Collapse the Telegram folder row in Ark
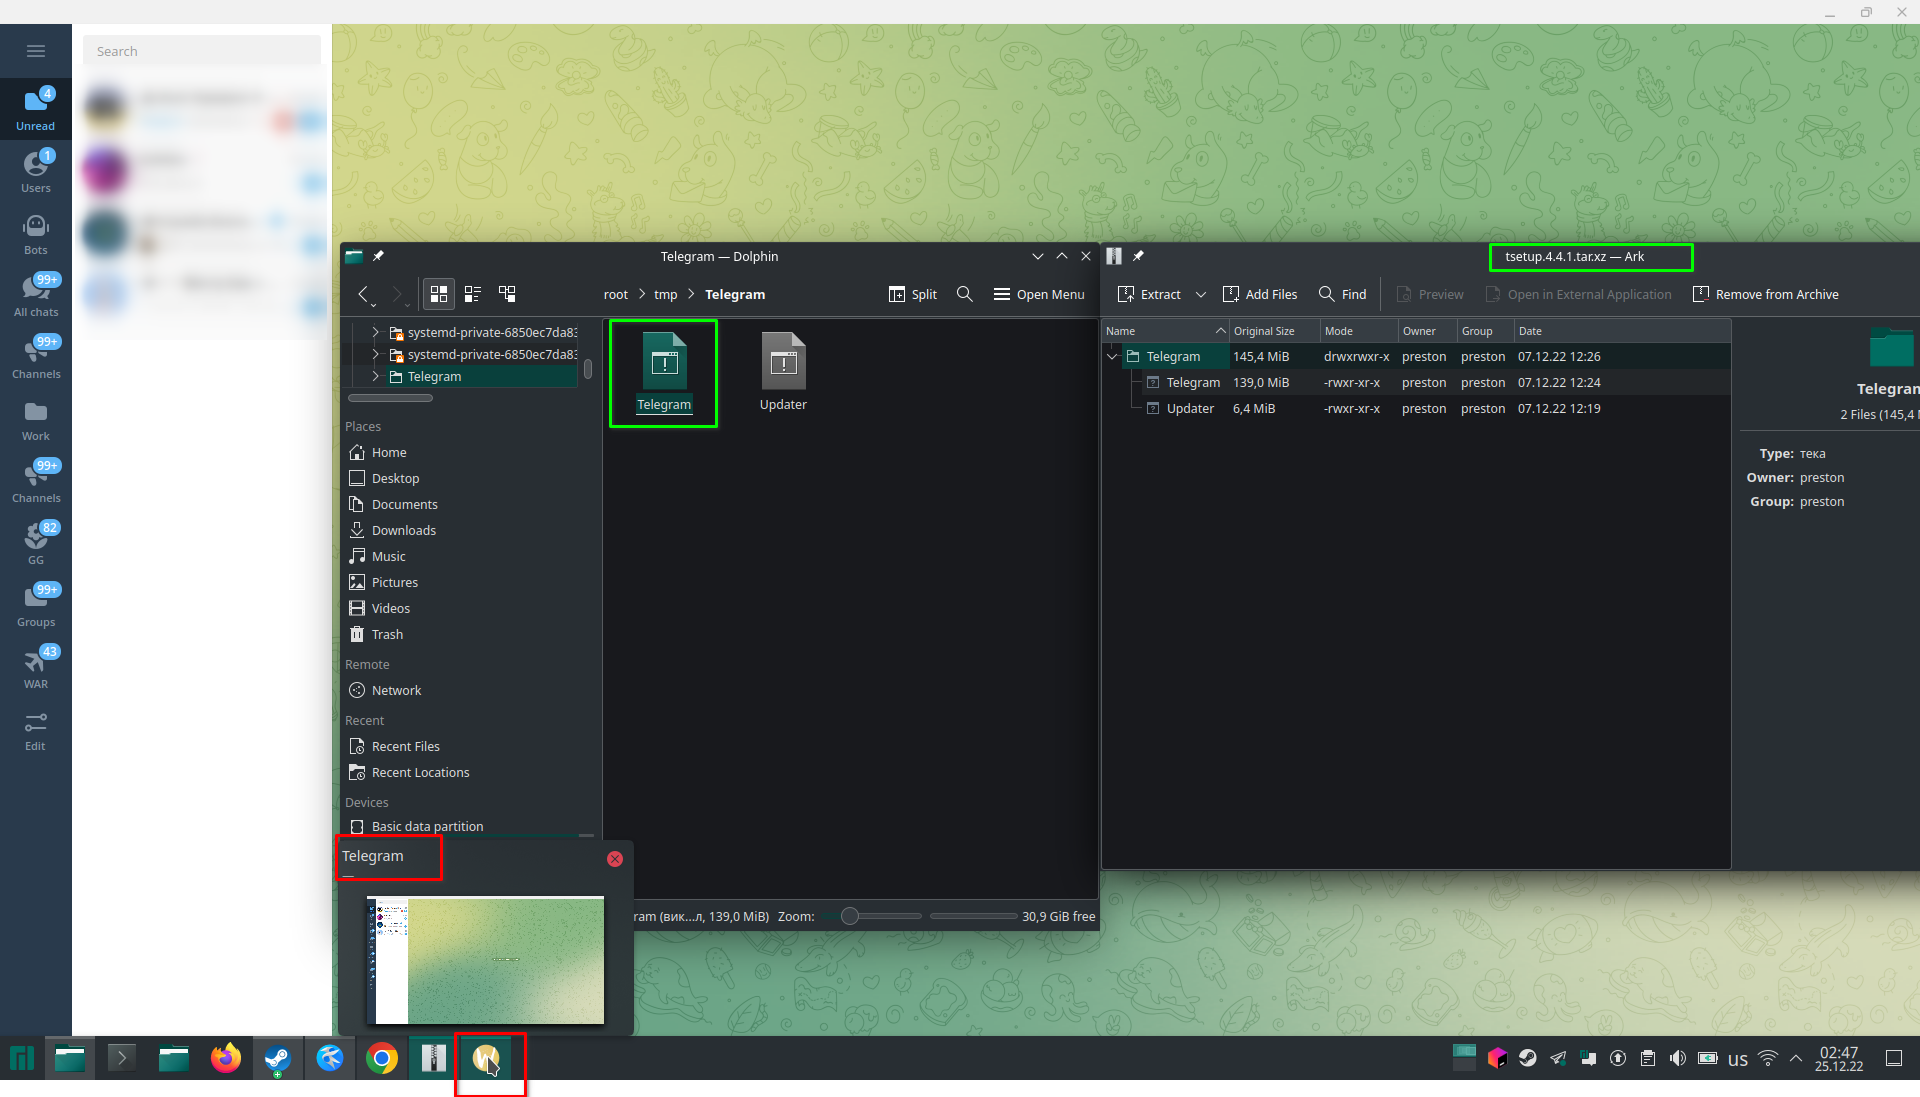Screen dimensions: 1920x1097 click(x=1112, y=356)
